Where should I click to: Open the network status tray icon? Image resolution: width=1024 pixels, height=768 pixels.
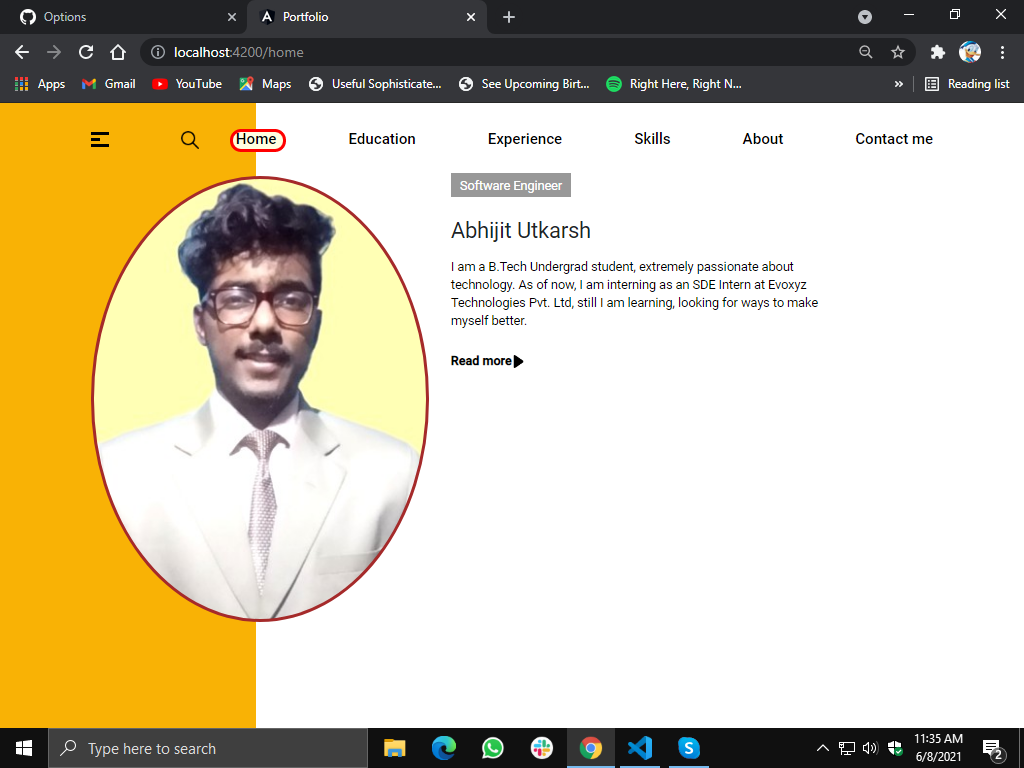847,748
